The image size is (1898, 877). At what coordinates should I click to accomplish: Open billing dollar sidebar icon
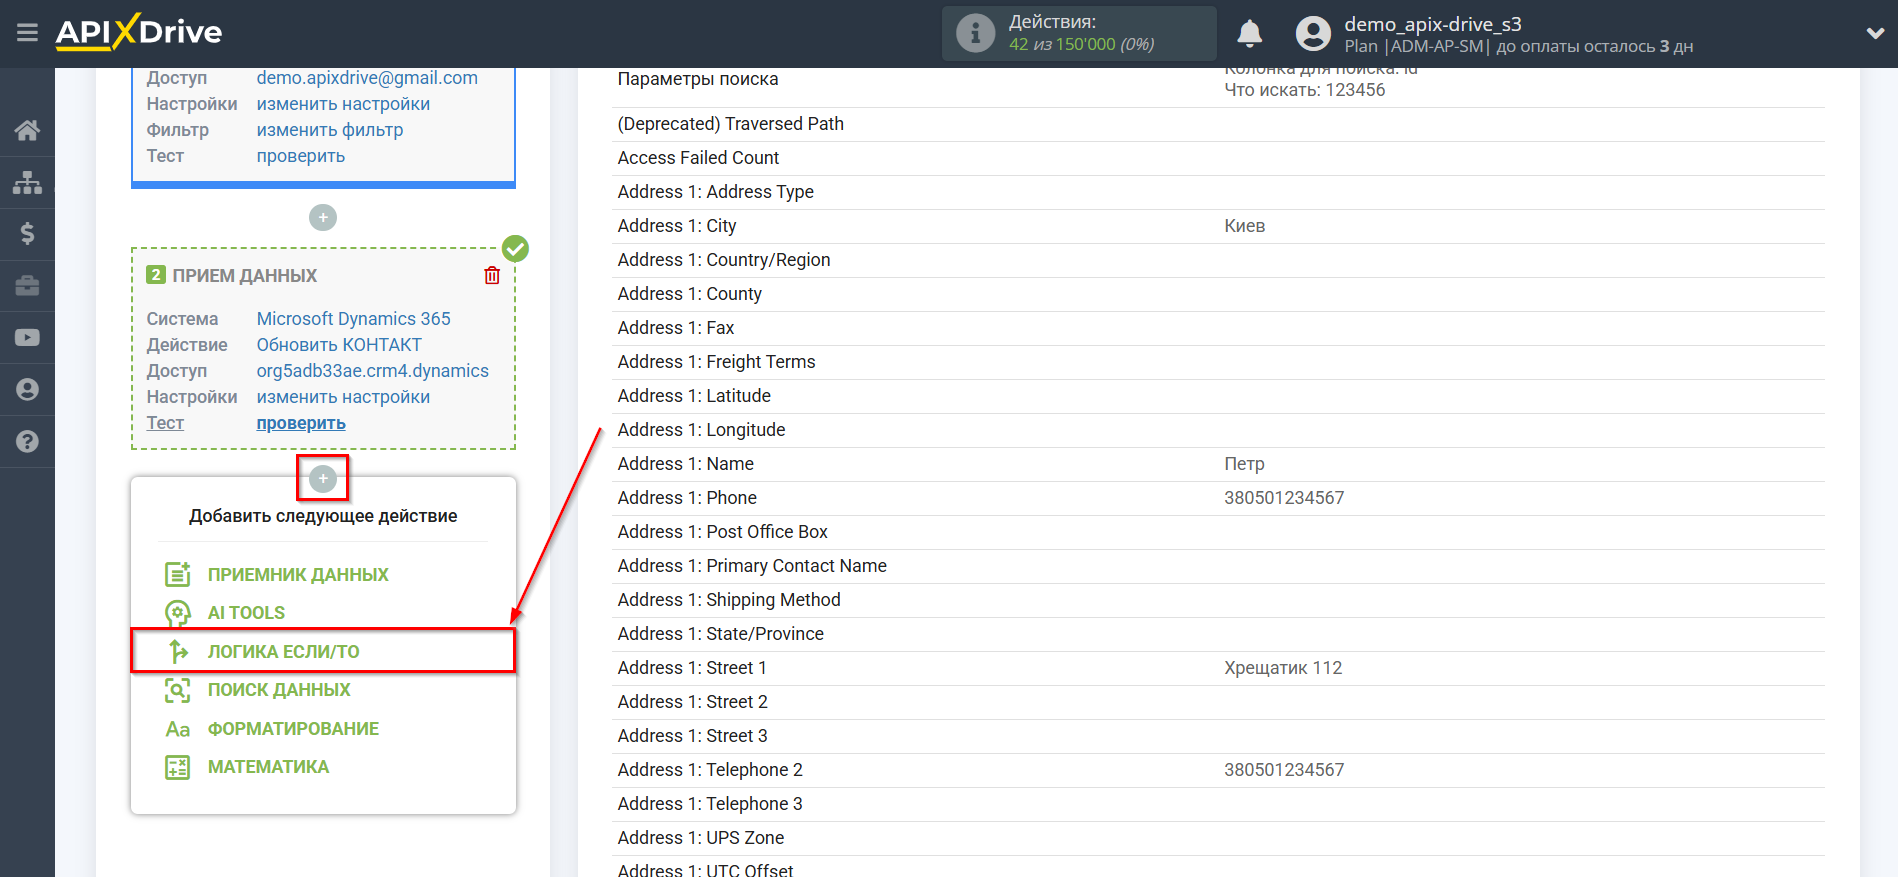tap(27, 234)
